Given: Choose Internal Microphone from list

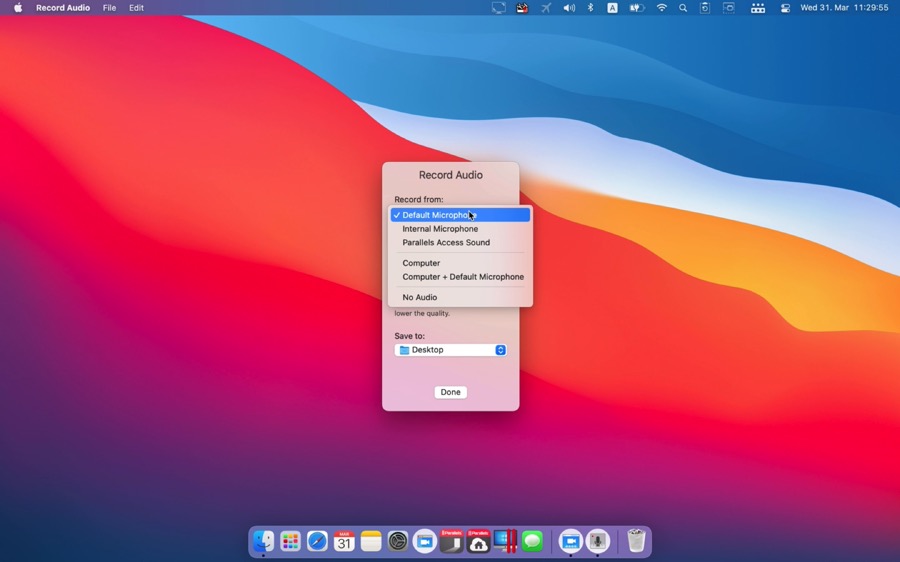Looking at the screenshot, I should coord(440,229).
